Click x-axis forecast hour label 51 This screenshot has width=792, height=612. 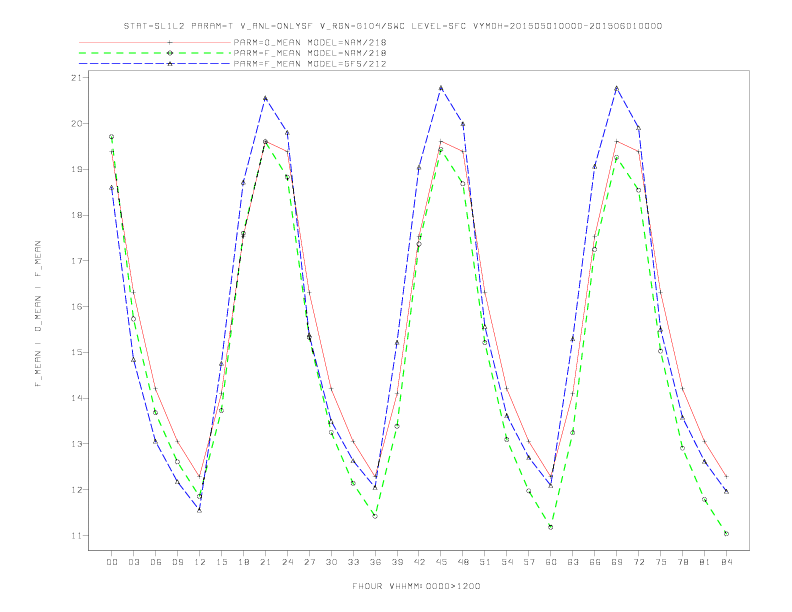click(485, 562)
